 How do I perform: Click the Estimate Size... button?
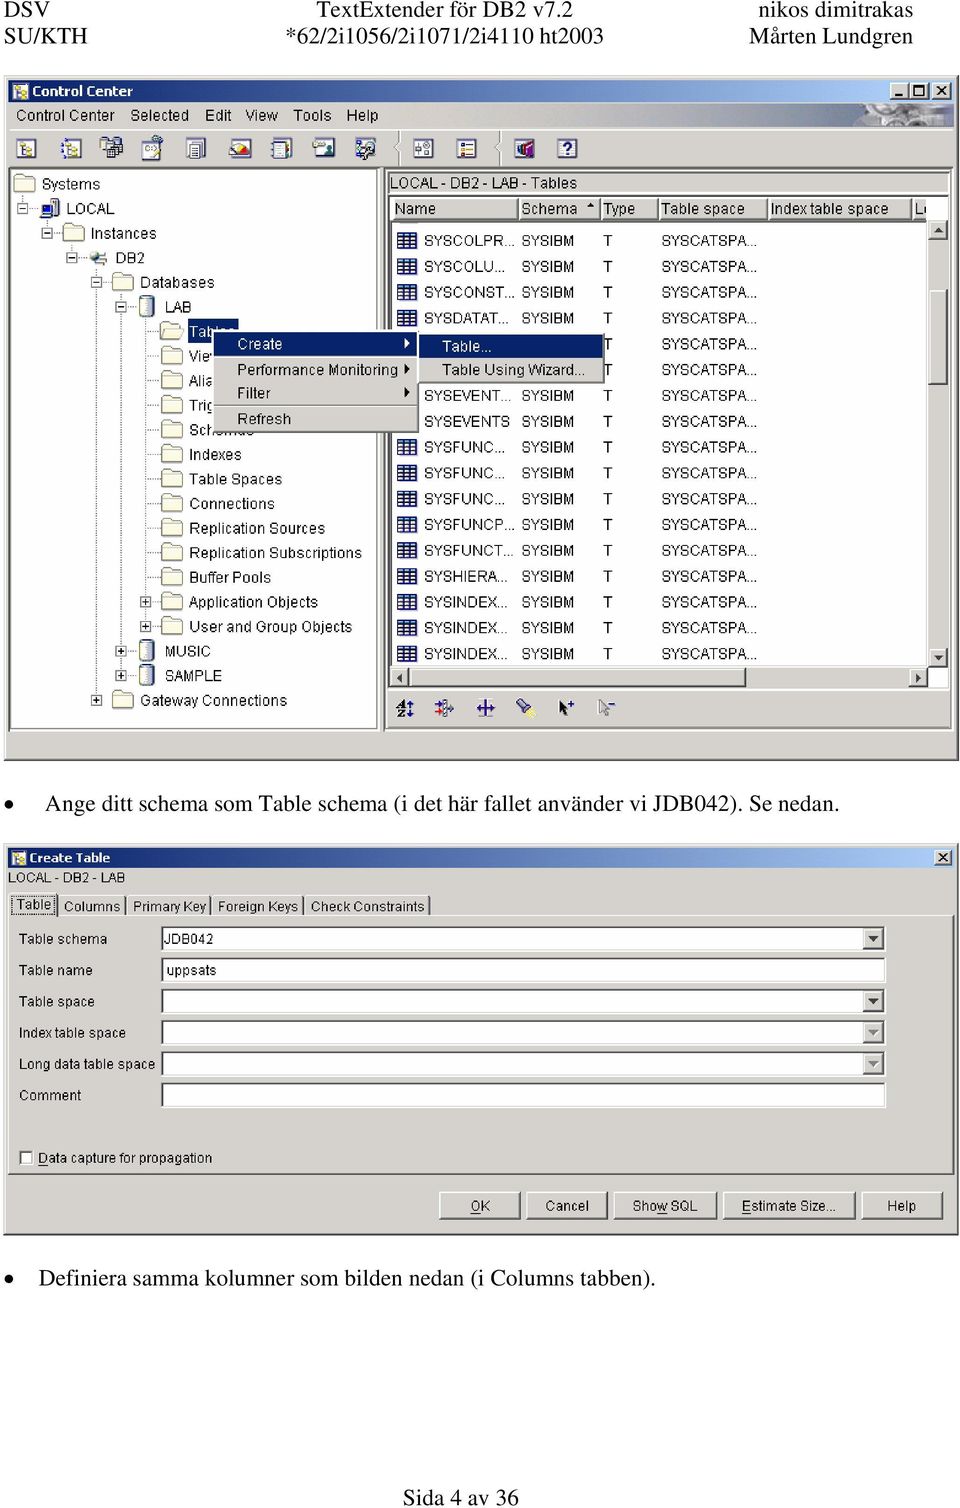[x=789, y=1206]
